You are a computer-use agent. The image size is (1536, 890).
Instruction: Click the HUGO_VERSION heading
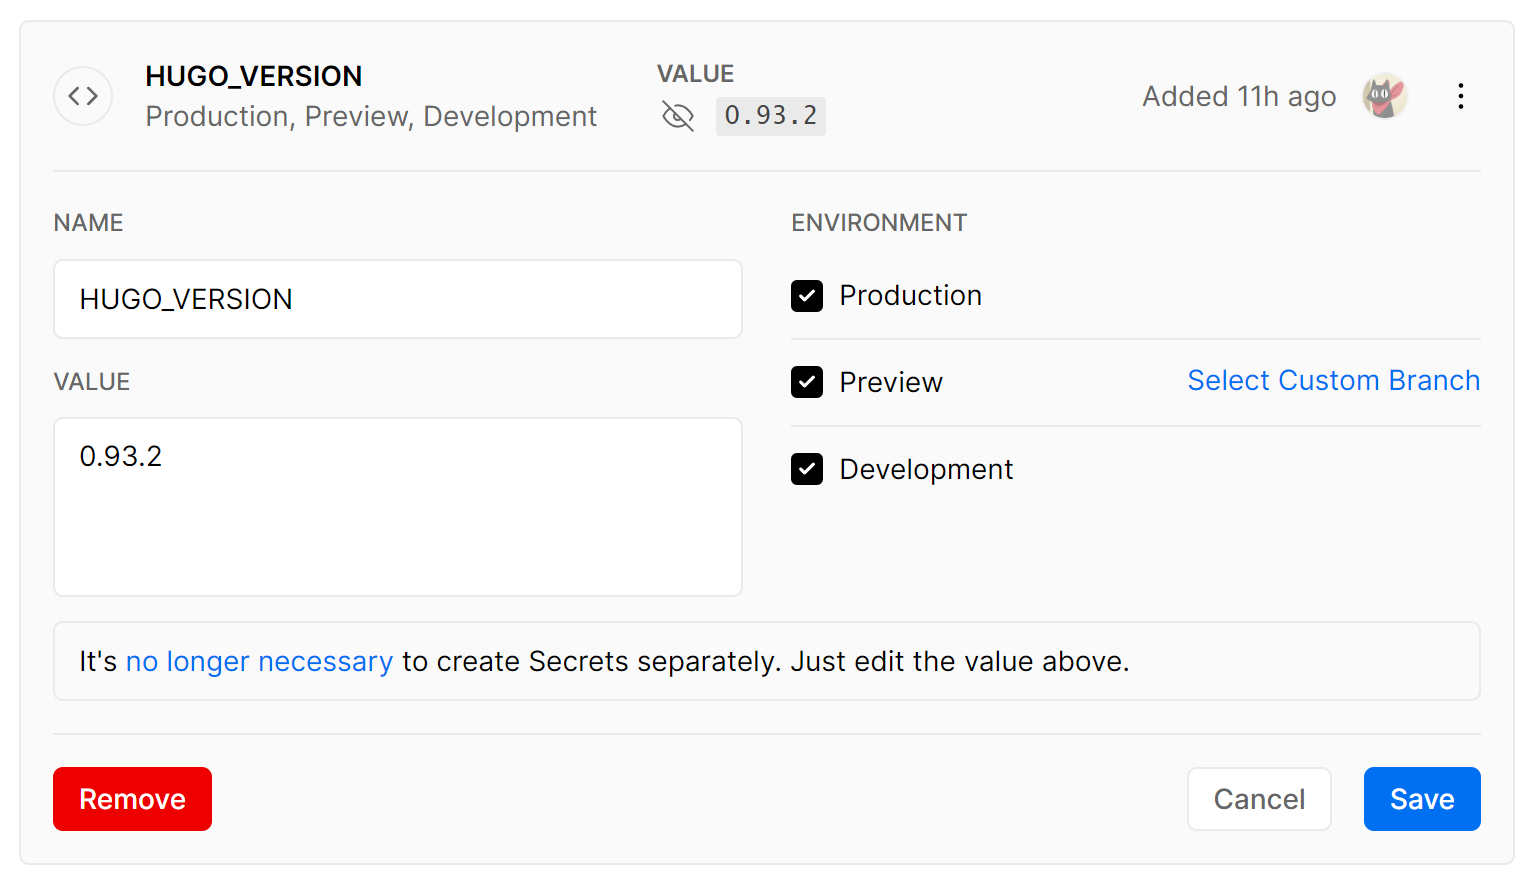253,76
